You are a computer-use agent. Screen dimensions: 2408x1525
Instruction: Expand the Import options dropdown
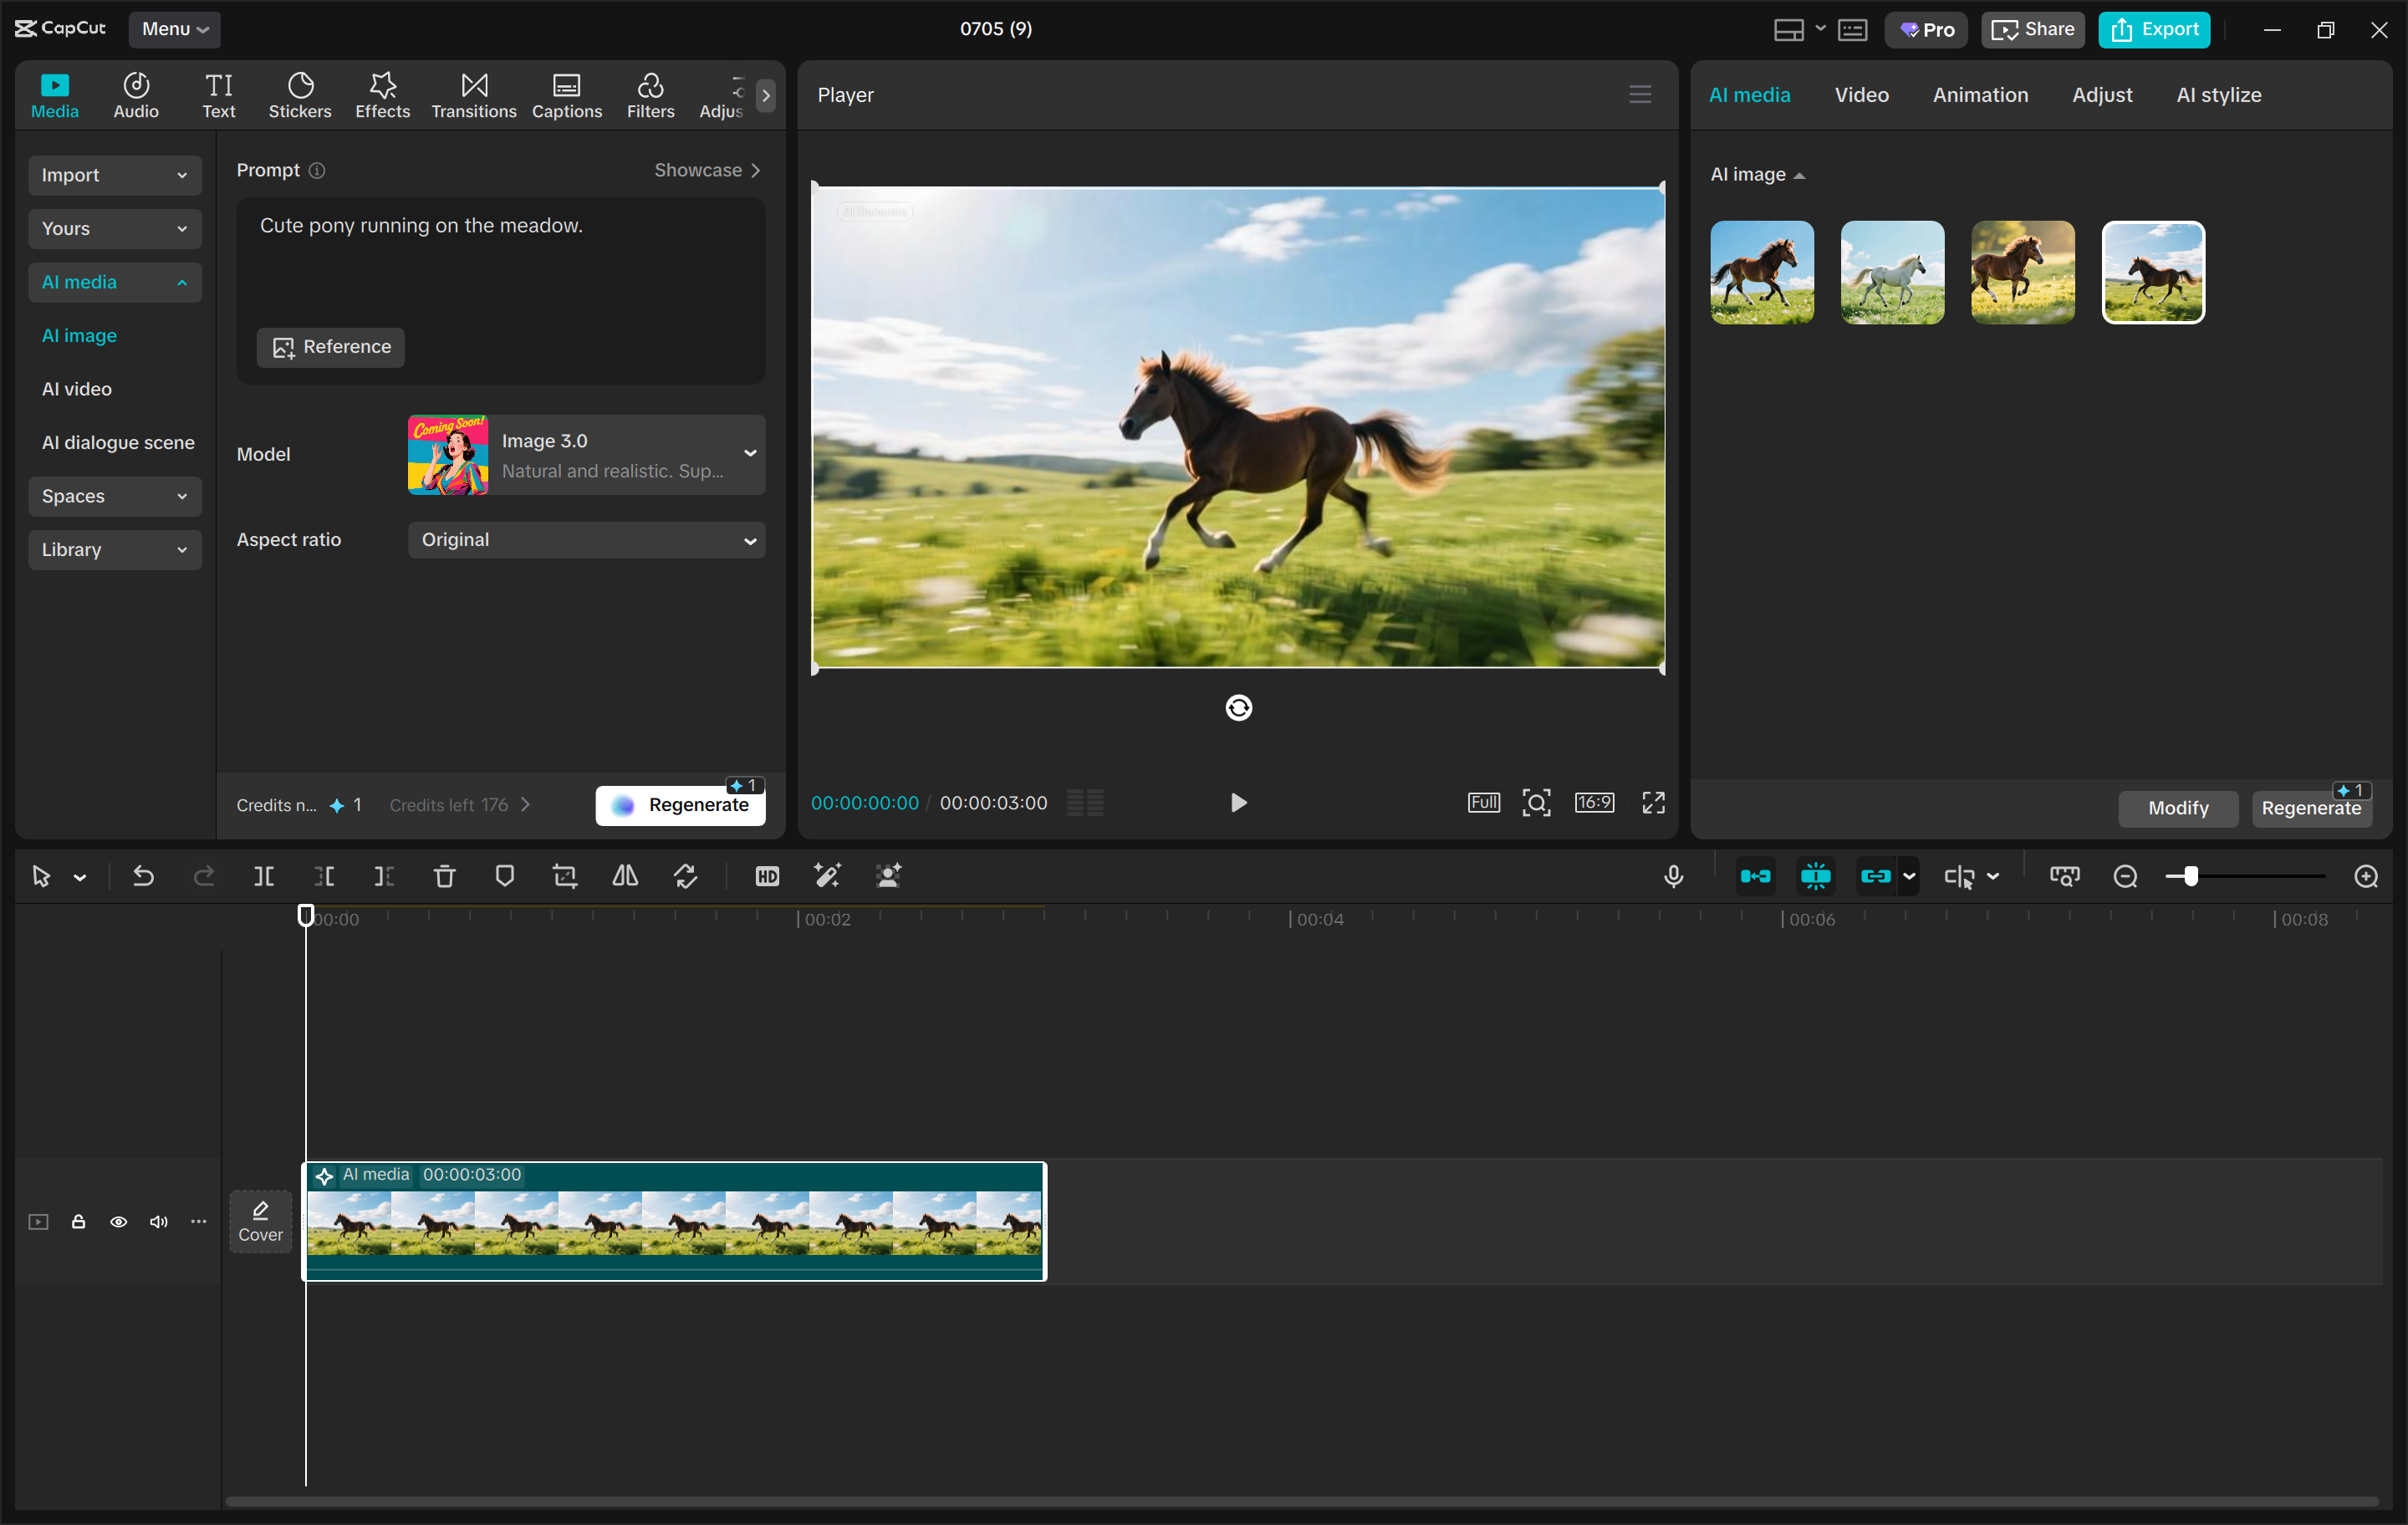tap(114, 175)
